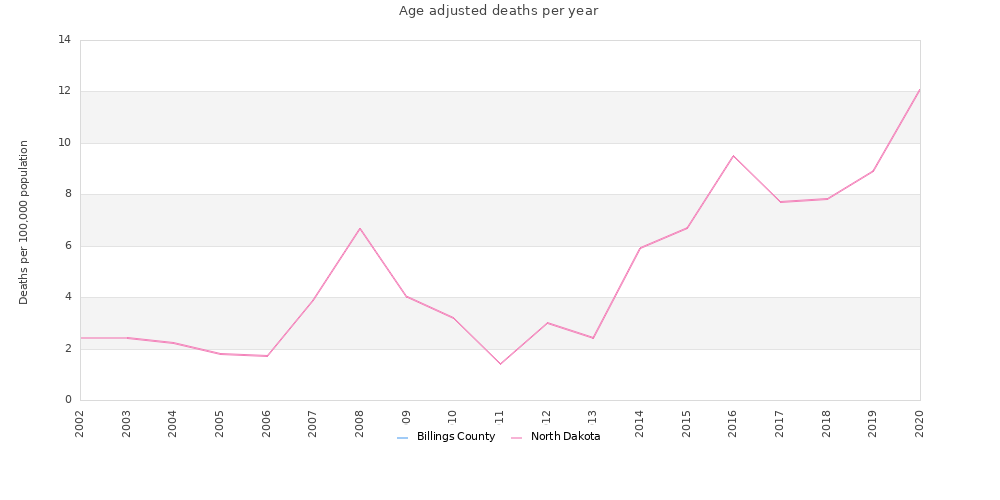Click the 2020 endpoint of the line
The height and width of the screenshot is (500, 1000).
919,90
